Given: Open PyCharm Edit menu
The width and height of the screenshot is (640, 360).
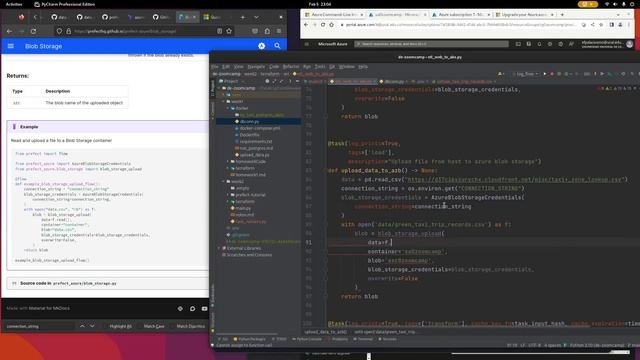Looking at the screenshot, I should click(x=226, y=67).
